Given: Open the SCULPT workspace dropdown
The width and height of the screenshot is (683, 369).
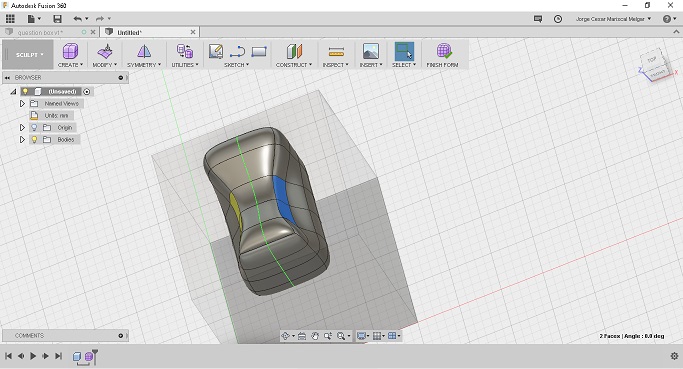Looking at the screenshot, I should (x=30, y=55).
